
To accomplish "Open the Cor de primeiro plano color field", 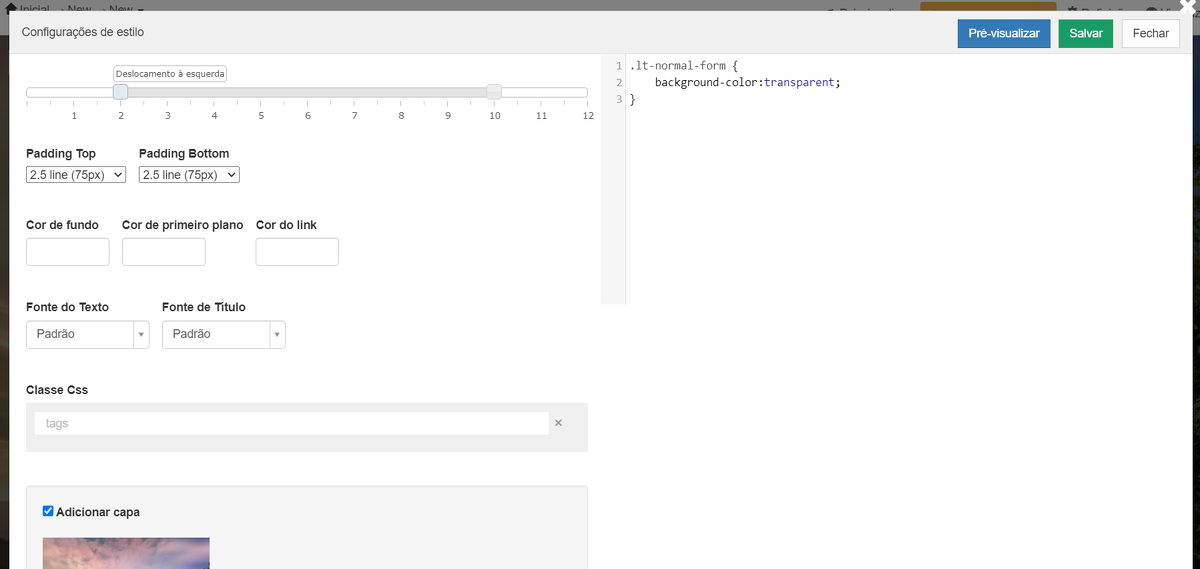I will point(163,252).
